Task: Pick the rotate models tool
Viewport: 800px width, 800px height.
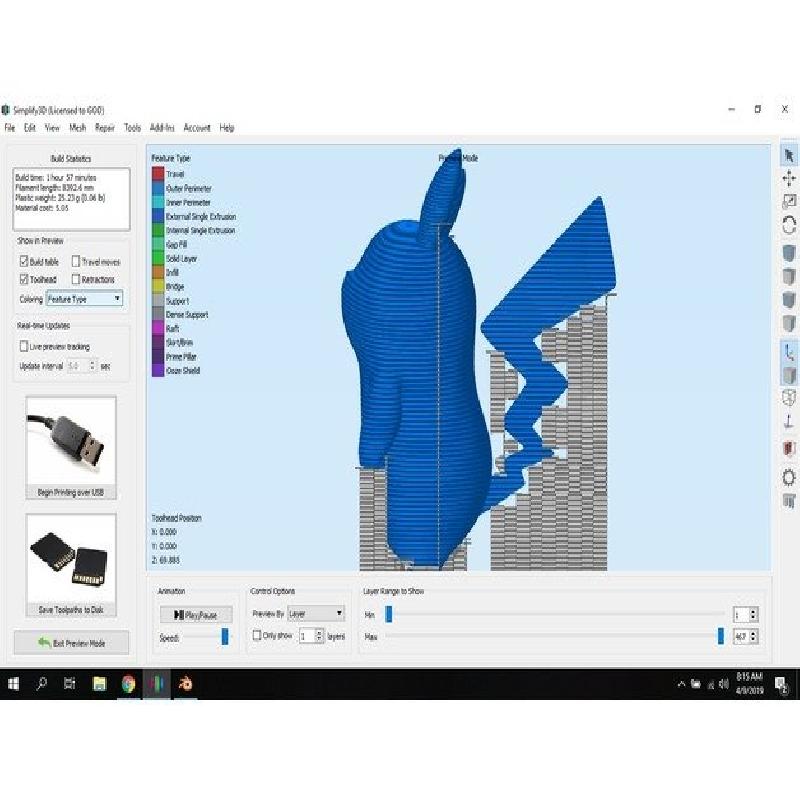Action: pos(789,224)
